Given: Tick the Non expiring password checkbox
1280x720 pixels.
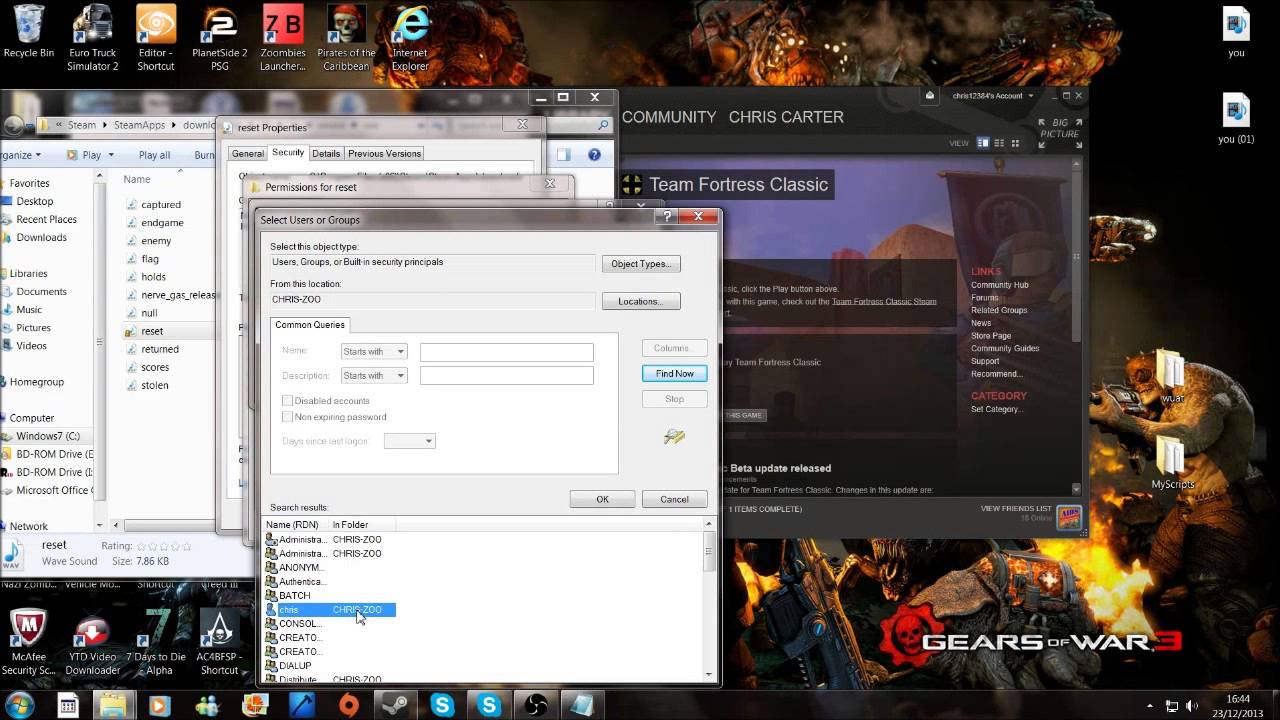Looking at the screenshot, I should [288, 417].
